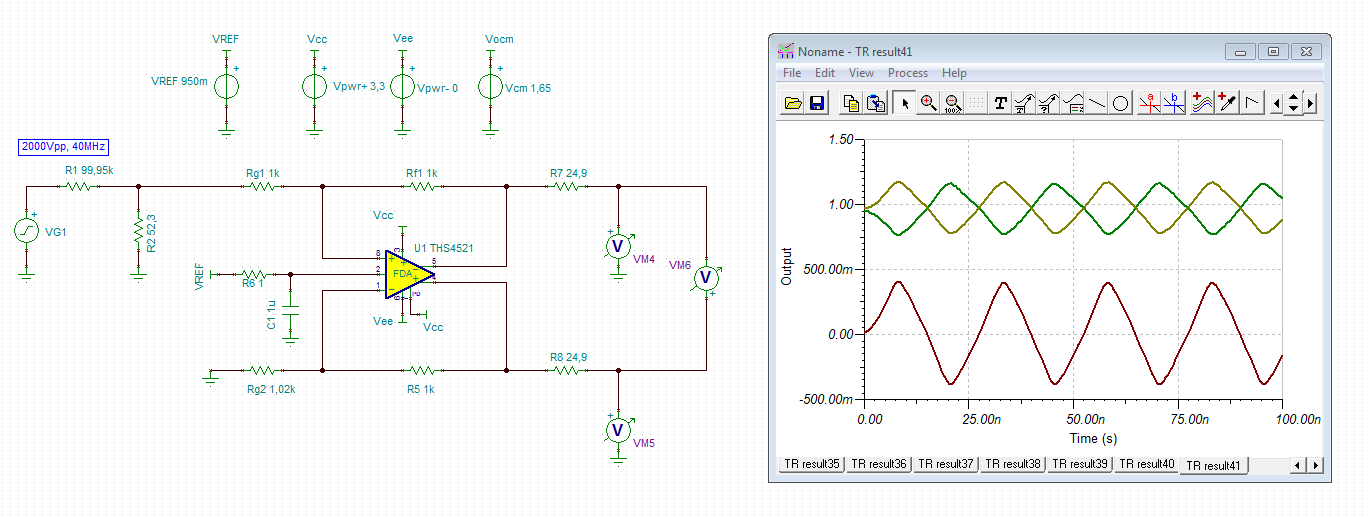Image resolution: width=1369 pixels, height=517 pixels.
Task: Select the draw line tool
Action: click(x=1097, y=102)
